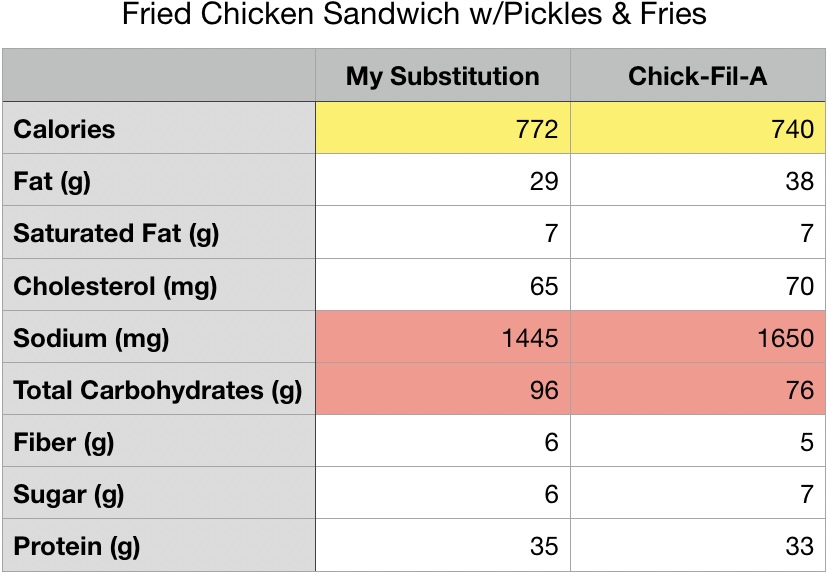Image resolution: width=828 pixels, height=573 pixels.
Task: Select the My Substitution column header
Action: 443,76
